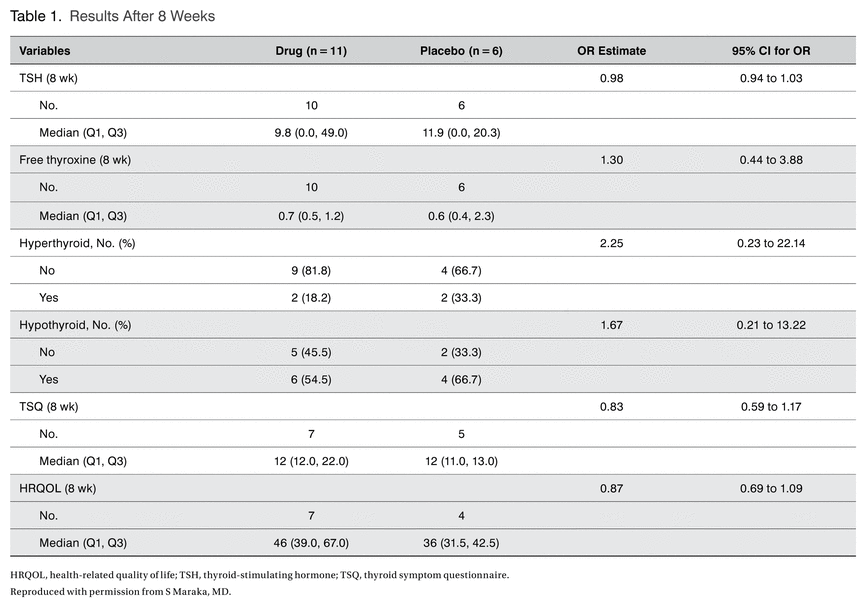This screenshot has width=866, height=607.
Task: Click the 'Hyperthyroid, No. (%)' row label
Action: 76,242
